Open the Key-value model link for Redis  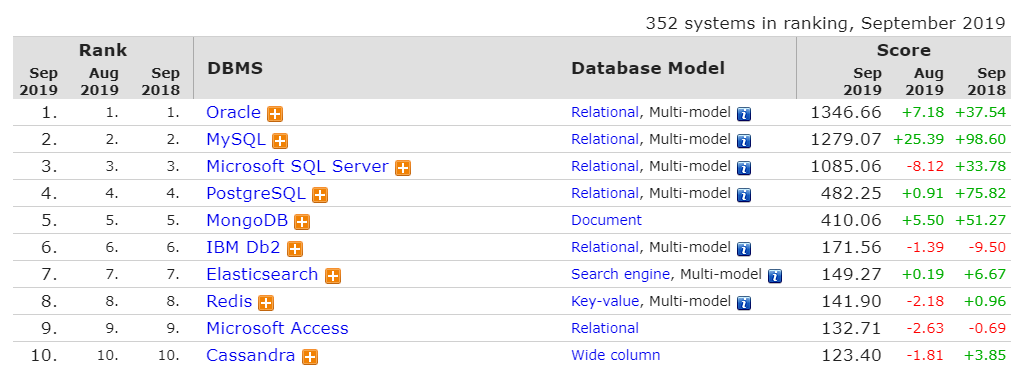point(605,301)
